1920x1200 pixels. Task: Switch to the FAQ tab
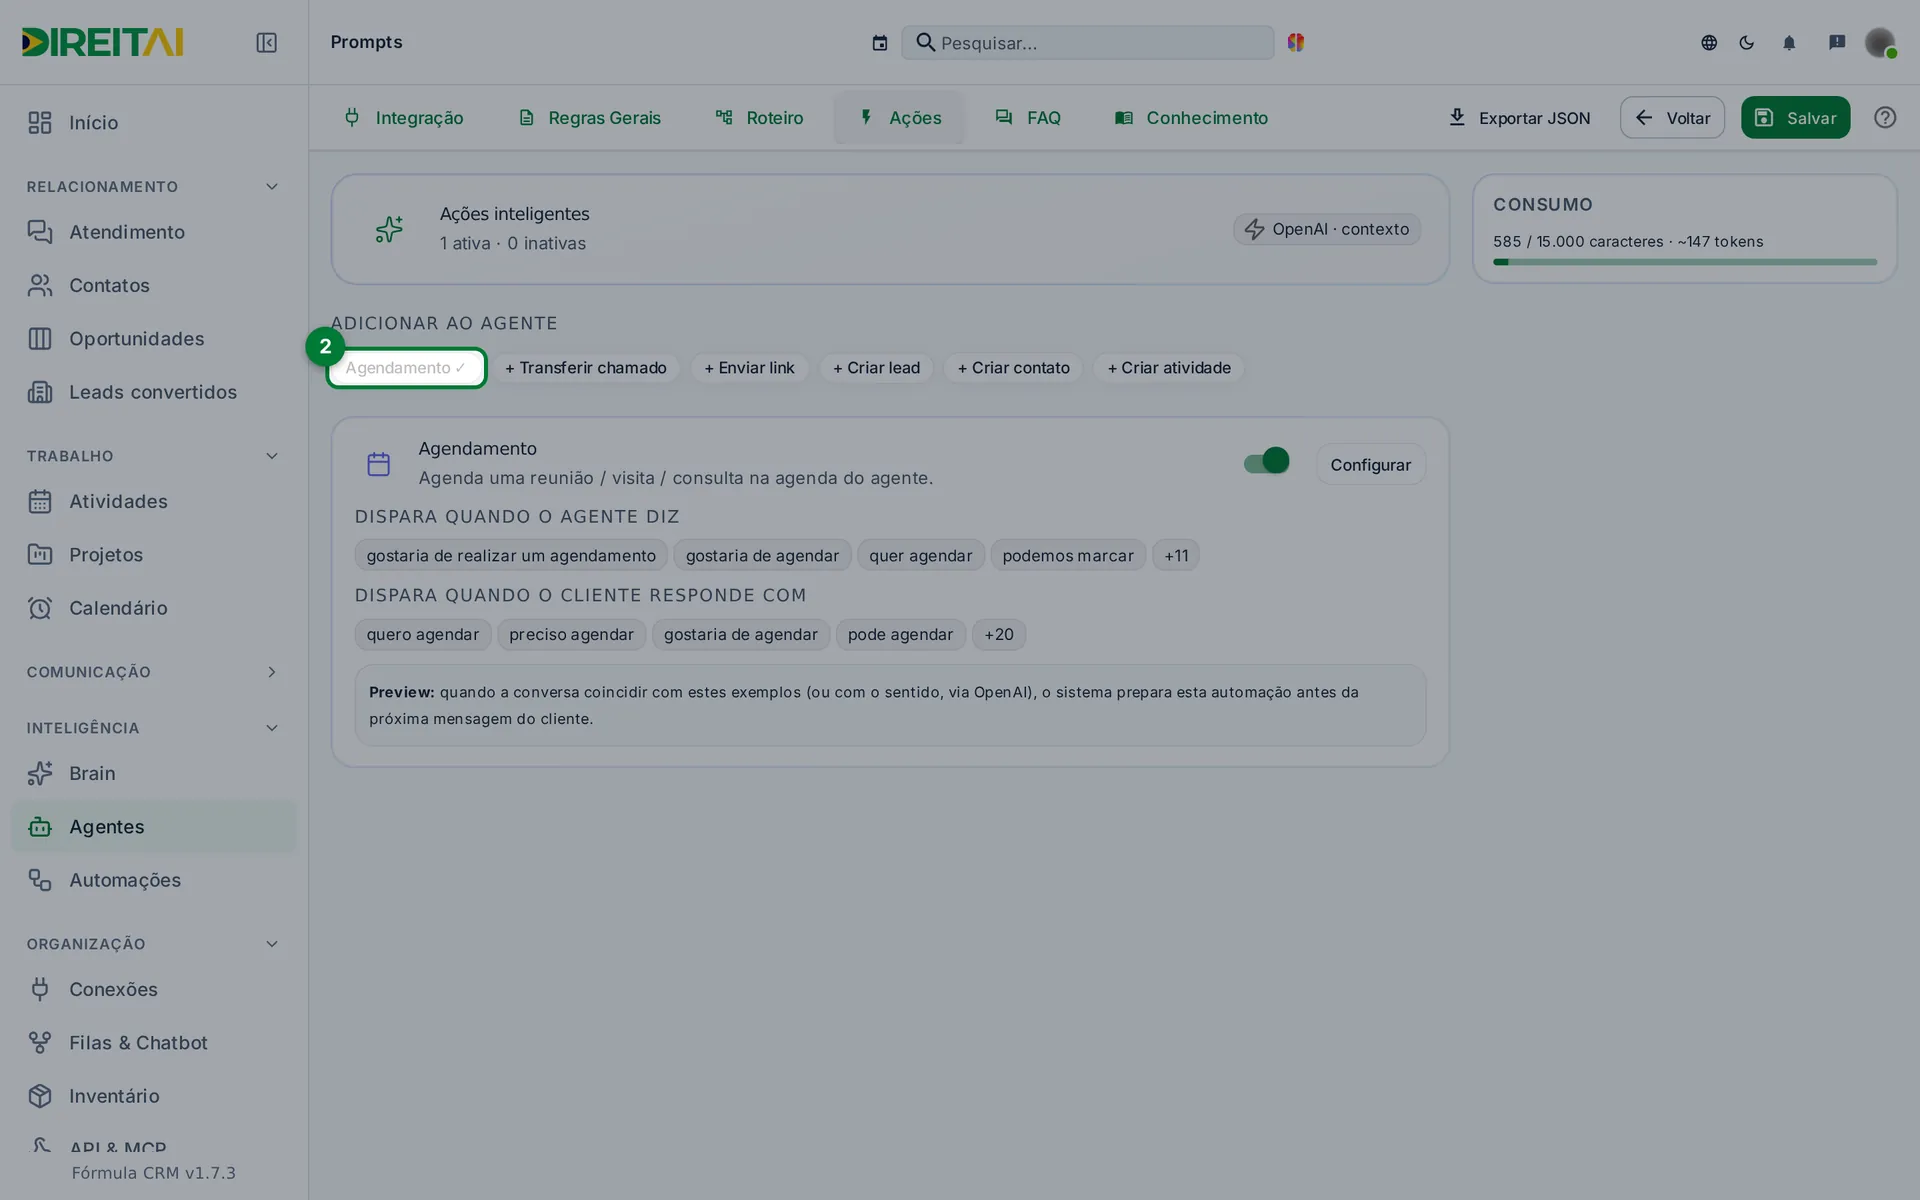pos(1028,117)
